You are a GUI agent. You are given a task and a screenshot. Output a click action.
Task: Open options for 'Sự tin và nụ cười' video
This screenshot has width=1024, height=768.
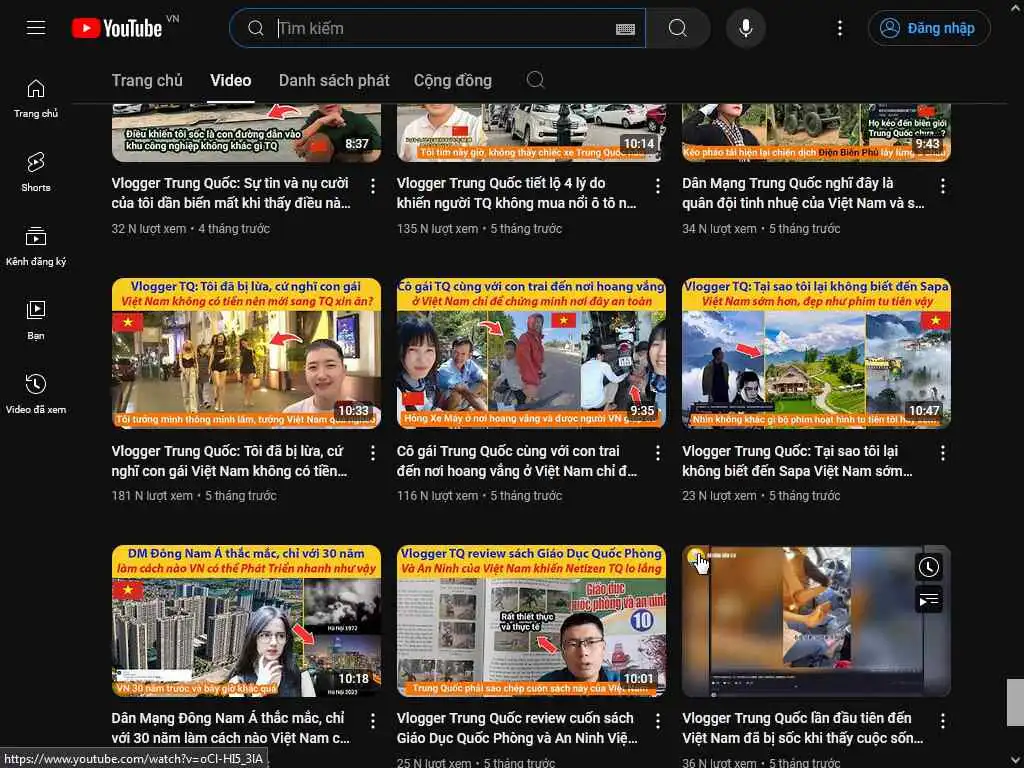[373, 186]
